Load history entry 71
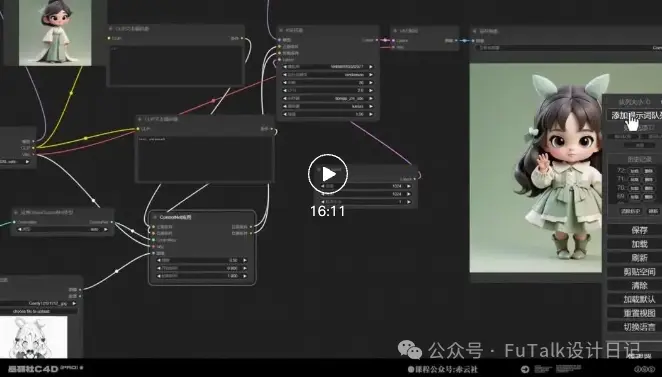This screenshot has height=377, width=662. pyautogui.click(x=635, y=179)
